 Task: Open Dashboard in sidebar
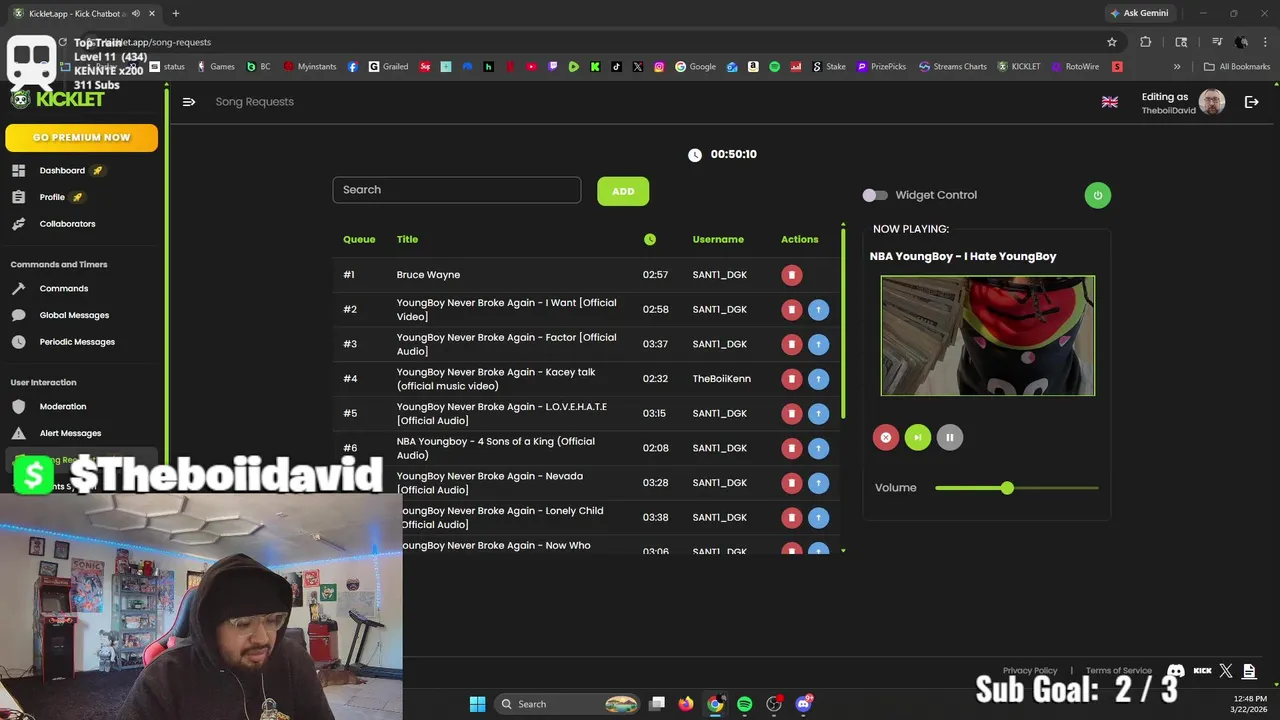click(x=62, y=171)
